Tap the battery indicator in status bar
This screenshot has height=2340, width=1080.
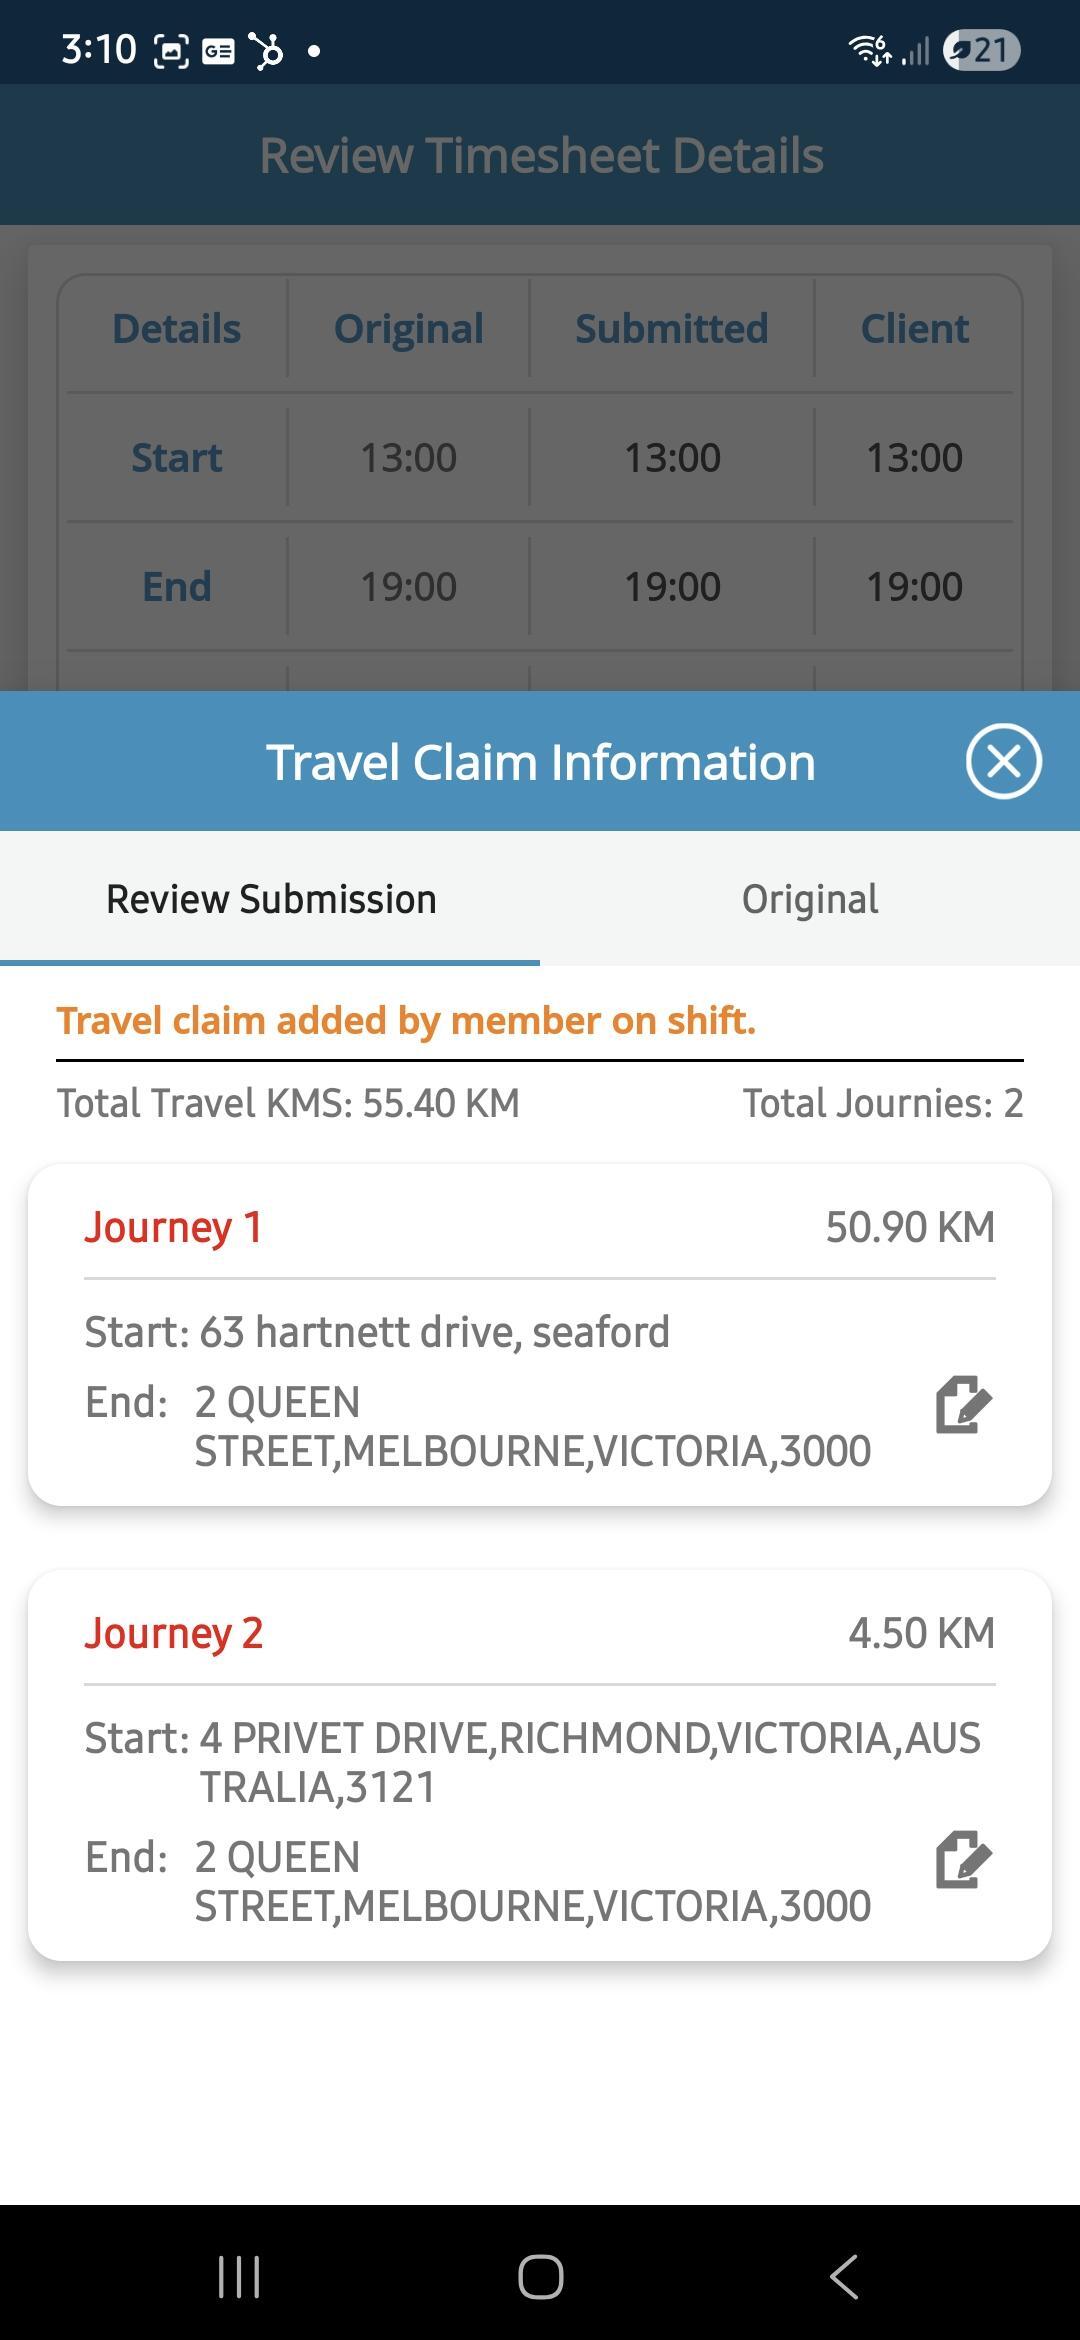(982, 50)
